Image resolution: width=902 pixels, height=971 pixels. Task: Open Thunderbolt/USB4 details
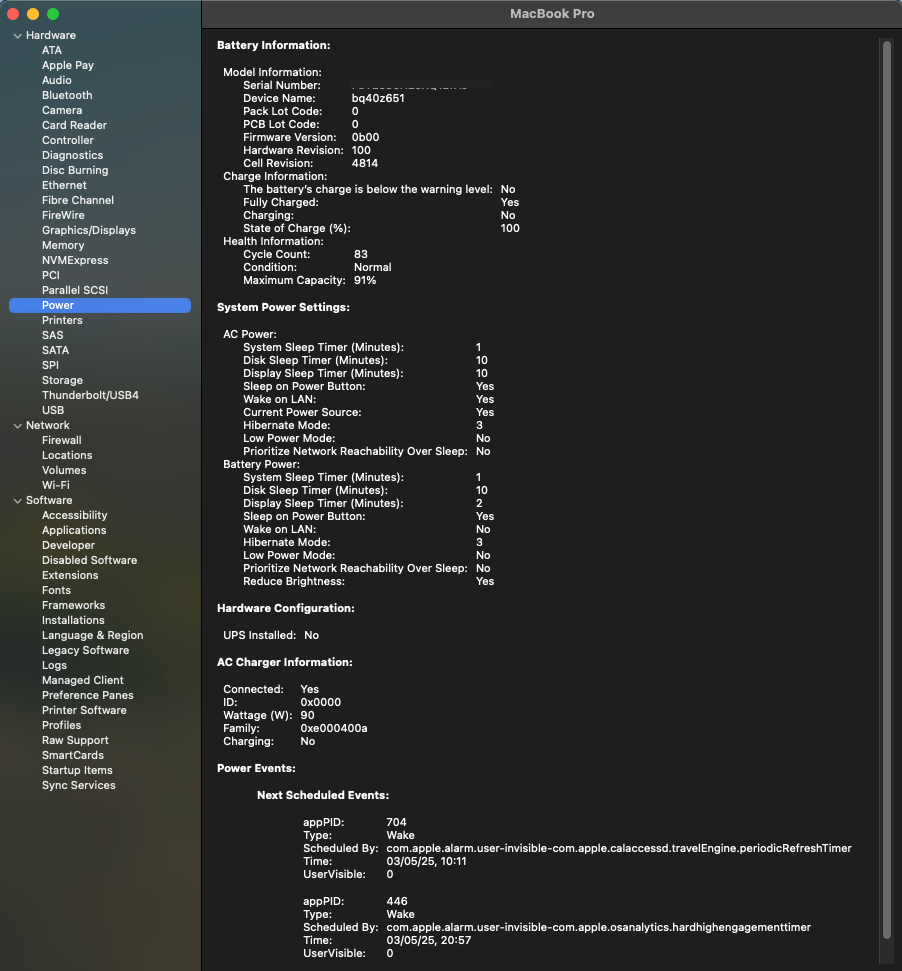click(90, 395)
